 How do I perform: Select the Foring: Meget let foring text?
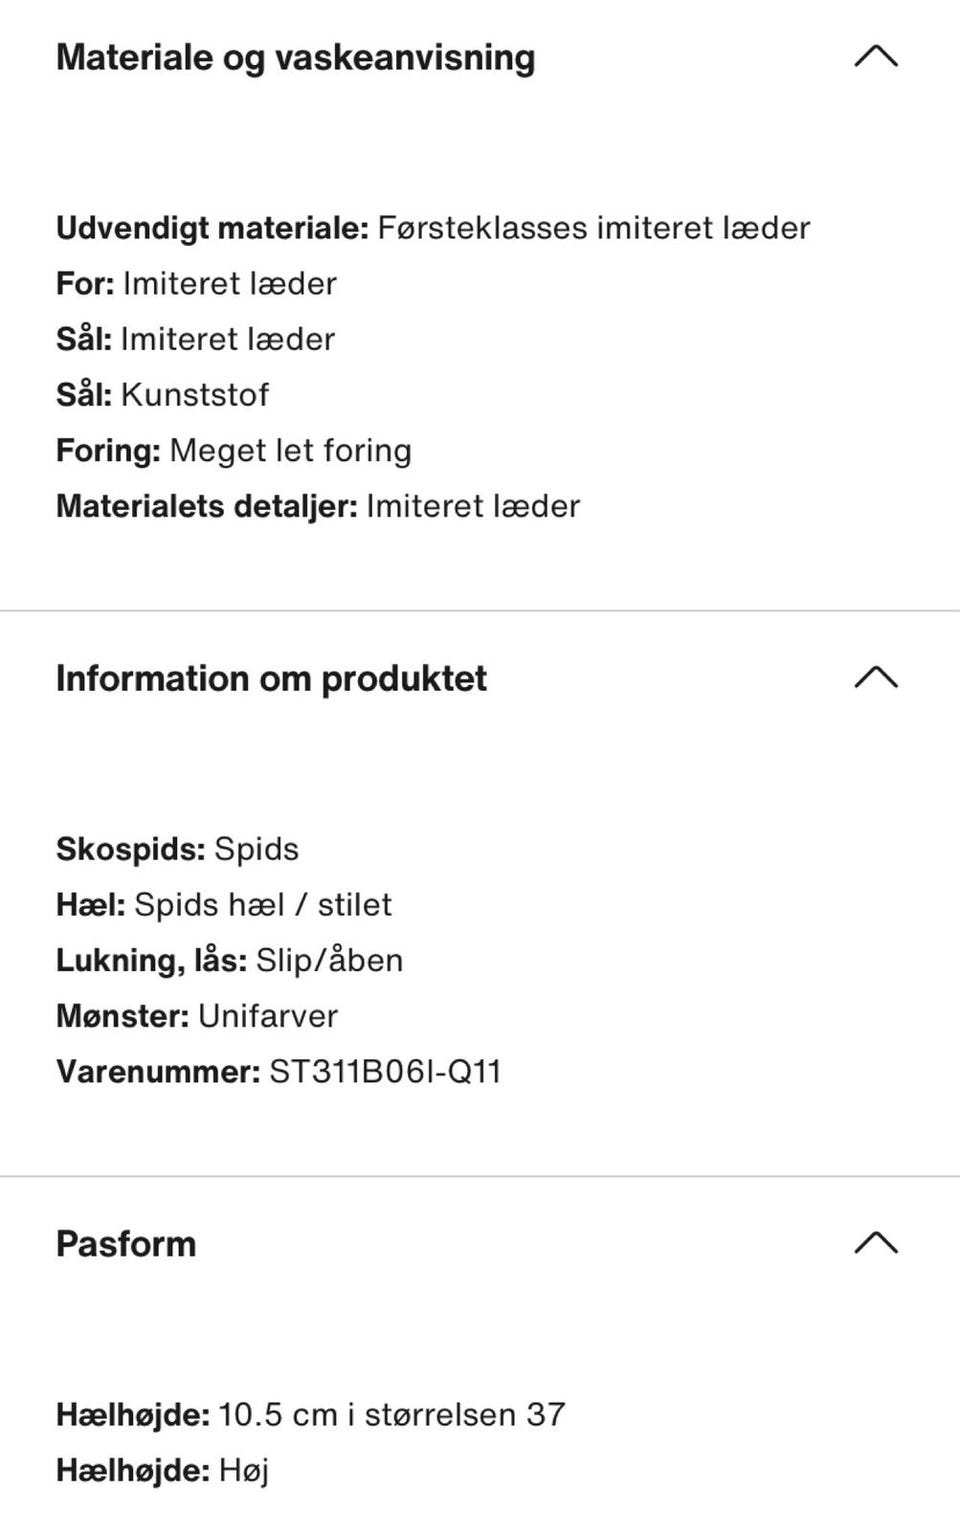233,450
